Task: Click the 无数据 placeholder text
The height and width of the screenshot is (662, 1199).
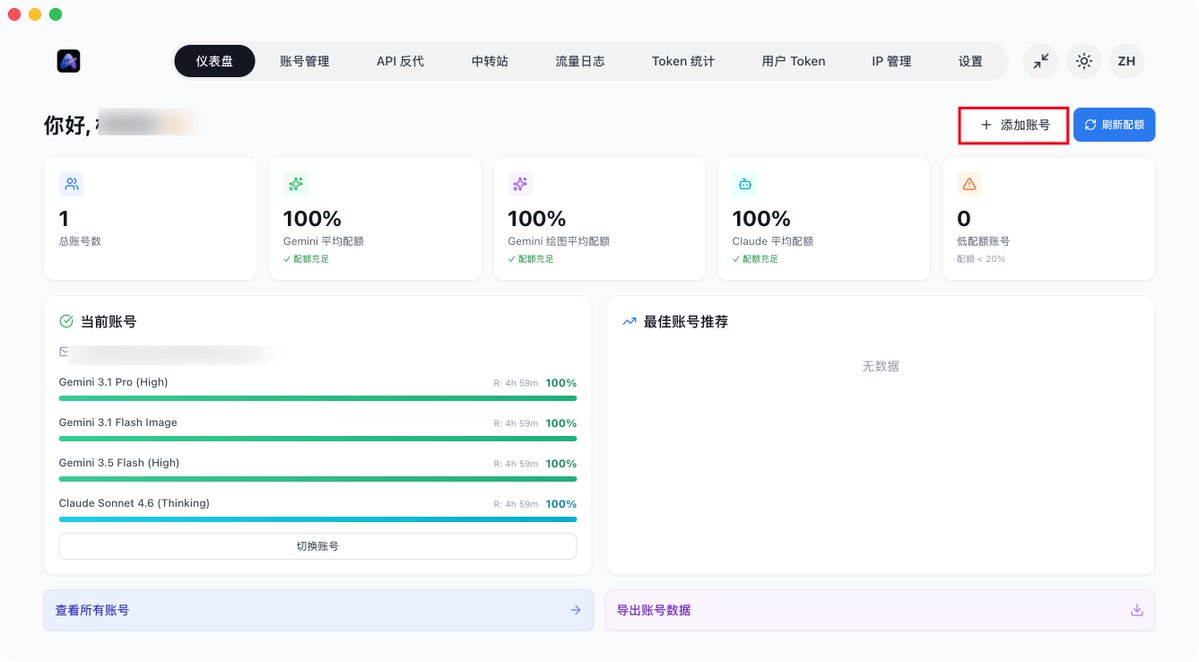Action: click(x=880, y=366)
